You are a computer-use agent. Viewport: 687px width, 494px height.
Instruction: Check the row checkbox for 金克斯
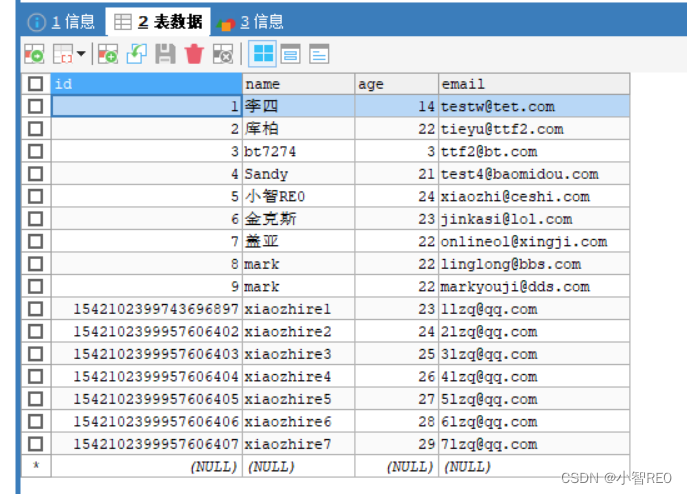[35, 219]
